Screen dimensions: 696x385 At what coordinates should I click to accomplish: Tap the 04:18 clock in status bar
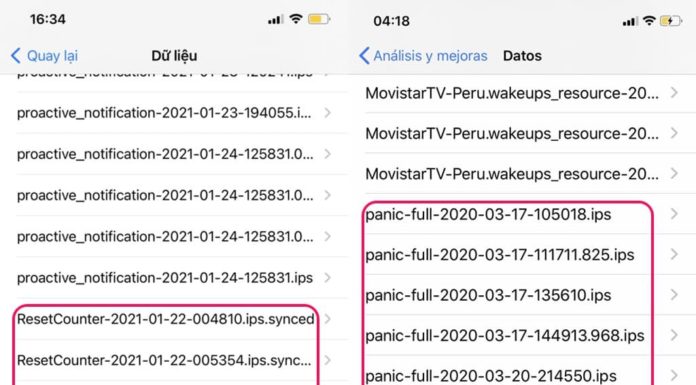[392, 21]
